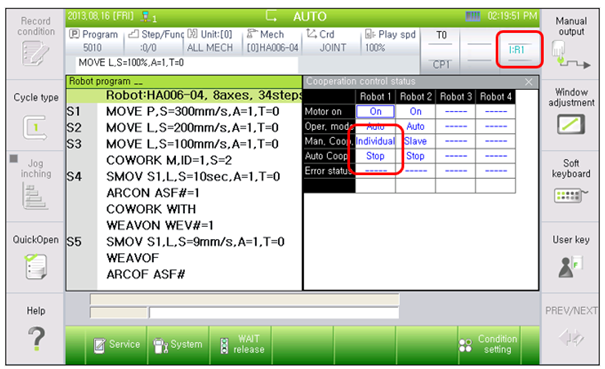Screen dimensions: 605x369
Task: Click the clock showing 02:19:51 PM
Action: point(512,16)
